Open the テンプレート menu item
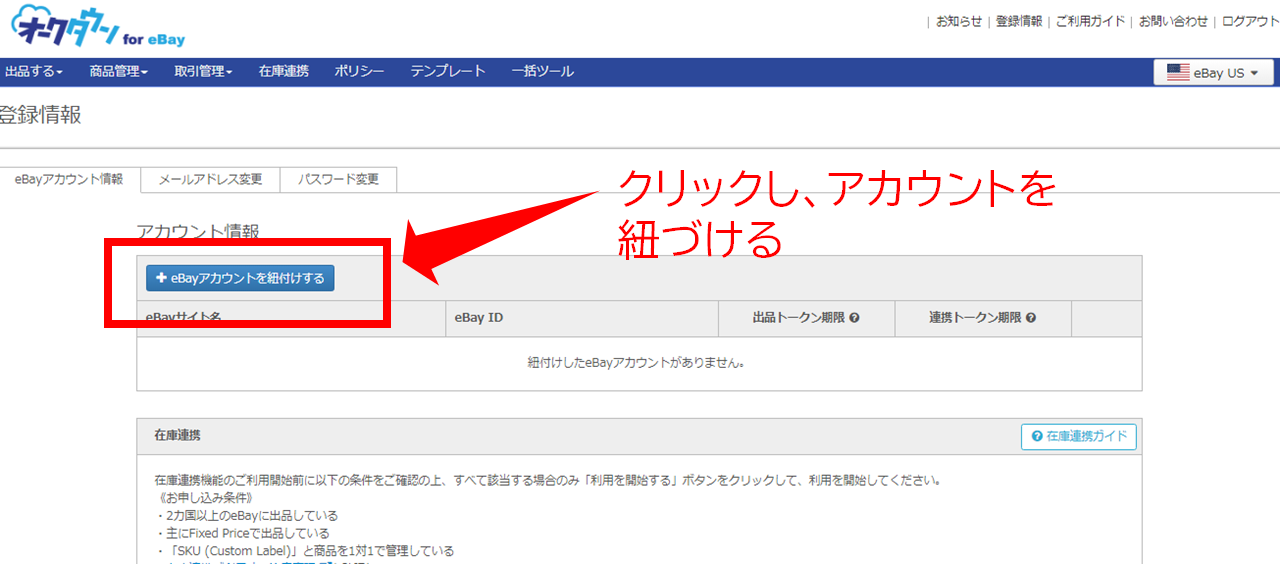Screen dimensions: 1280x564 (x=448, y=72)
